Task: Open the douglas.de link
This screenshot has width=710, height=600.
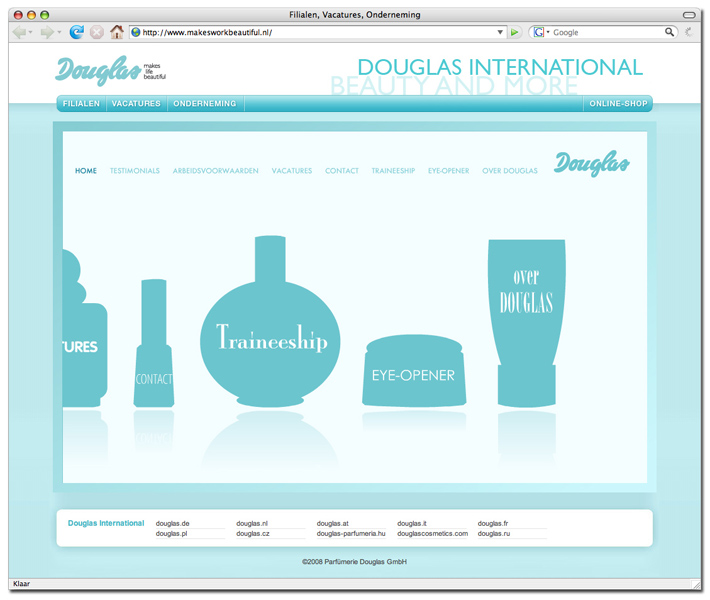Action: click(173, 523)
